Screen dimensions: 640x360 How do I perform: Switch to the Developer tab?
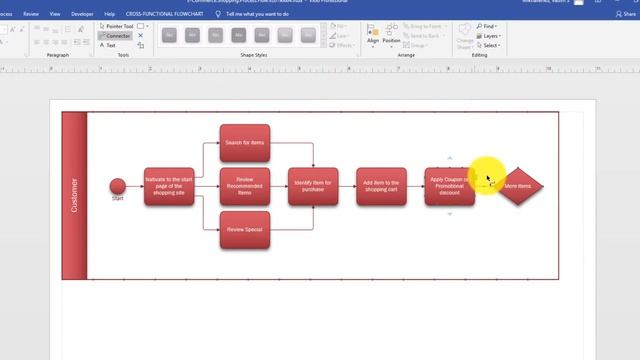[82, 14]
